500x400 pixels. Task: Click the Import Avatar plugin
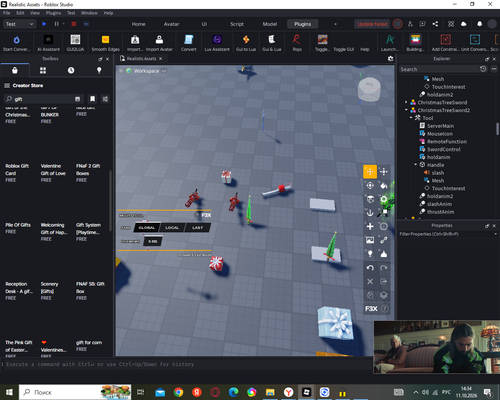pyautogui.click(x=159, y=43)
